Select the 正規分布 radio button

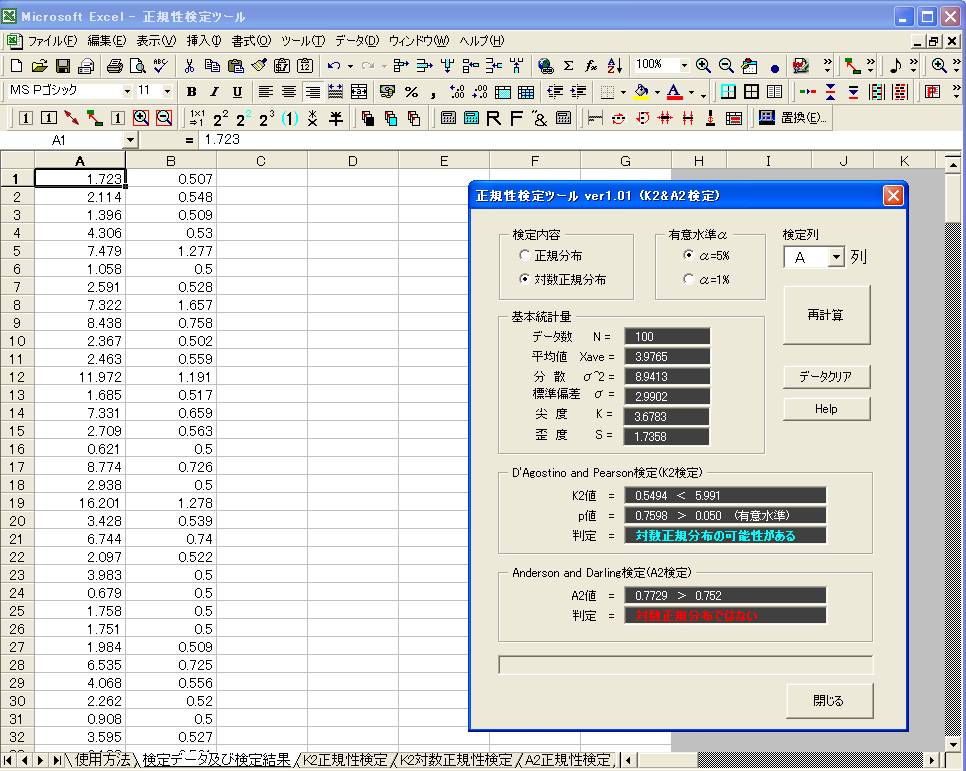coord(524,255)
